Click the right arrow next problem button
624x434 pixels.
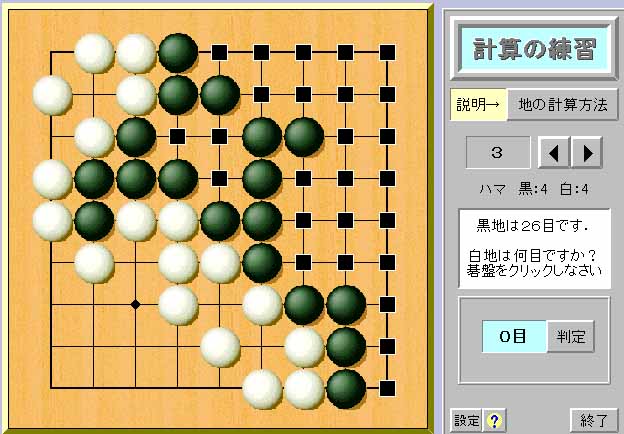click(x=587, y=153)
